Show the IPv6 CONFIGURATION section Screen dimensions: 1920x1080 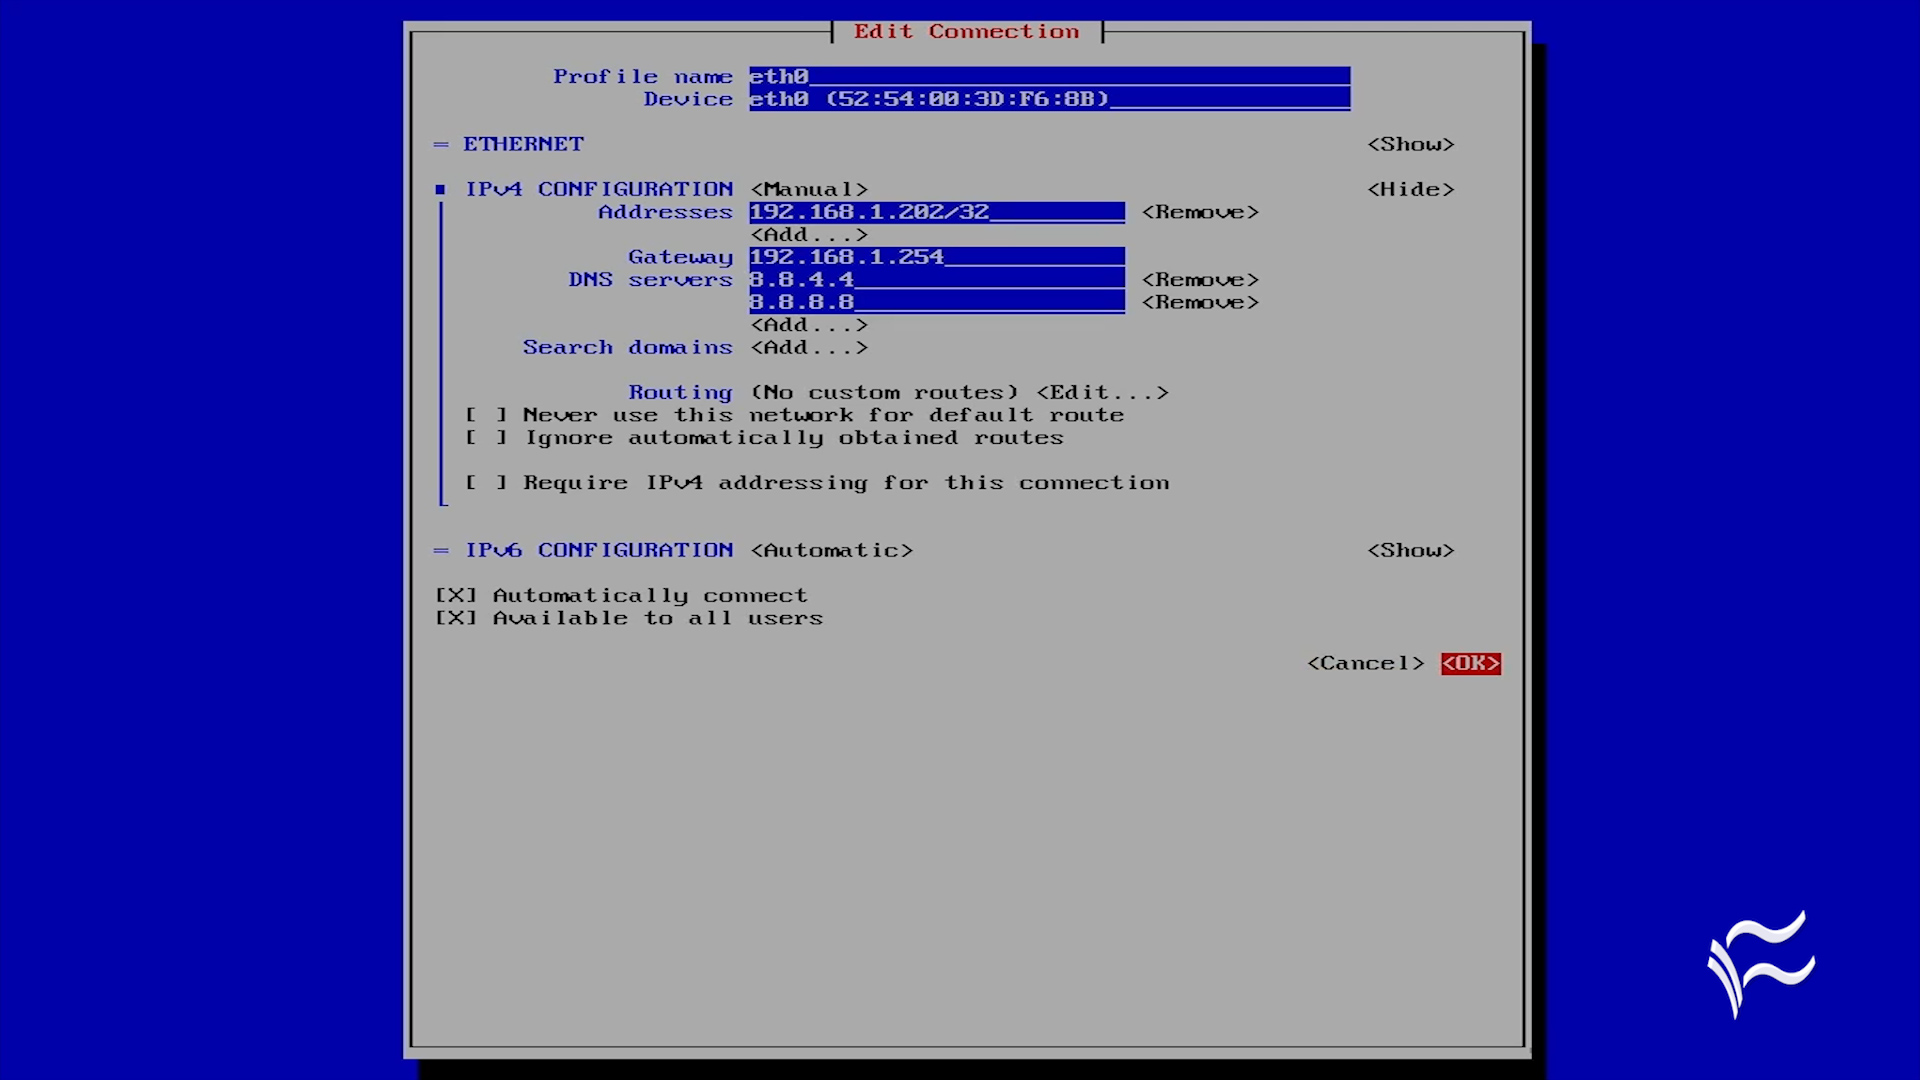(1411, 549)
